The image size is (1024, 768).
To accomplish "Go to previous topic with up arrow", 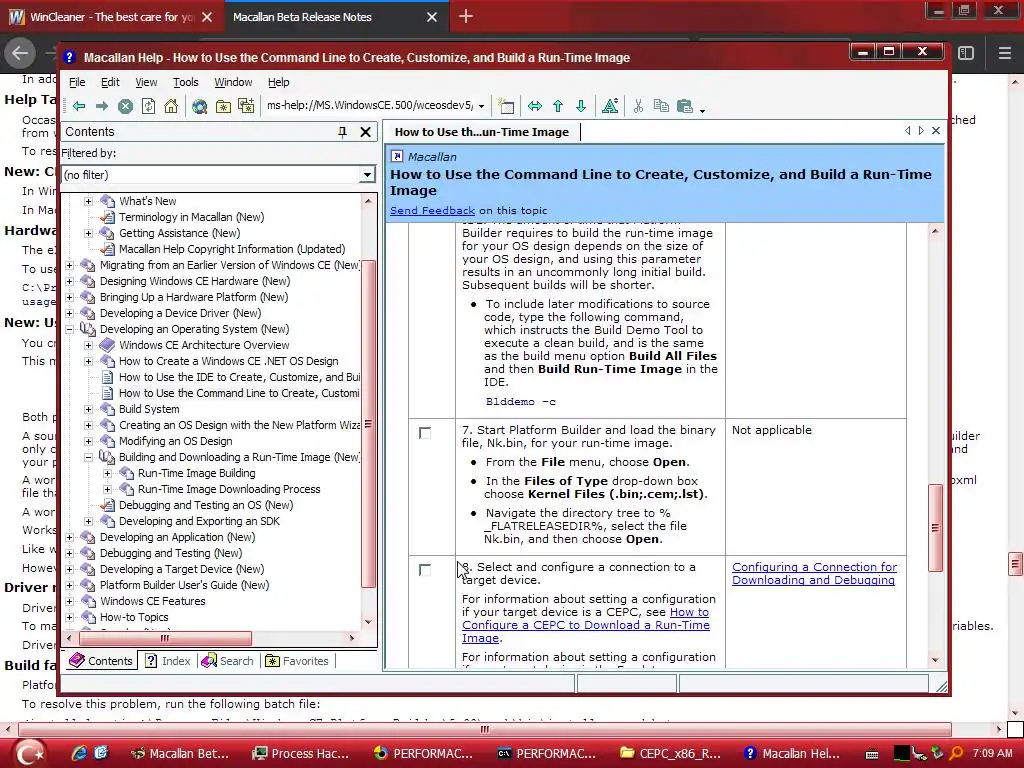I will 558,106.
